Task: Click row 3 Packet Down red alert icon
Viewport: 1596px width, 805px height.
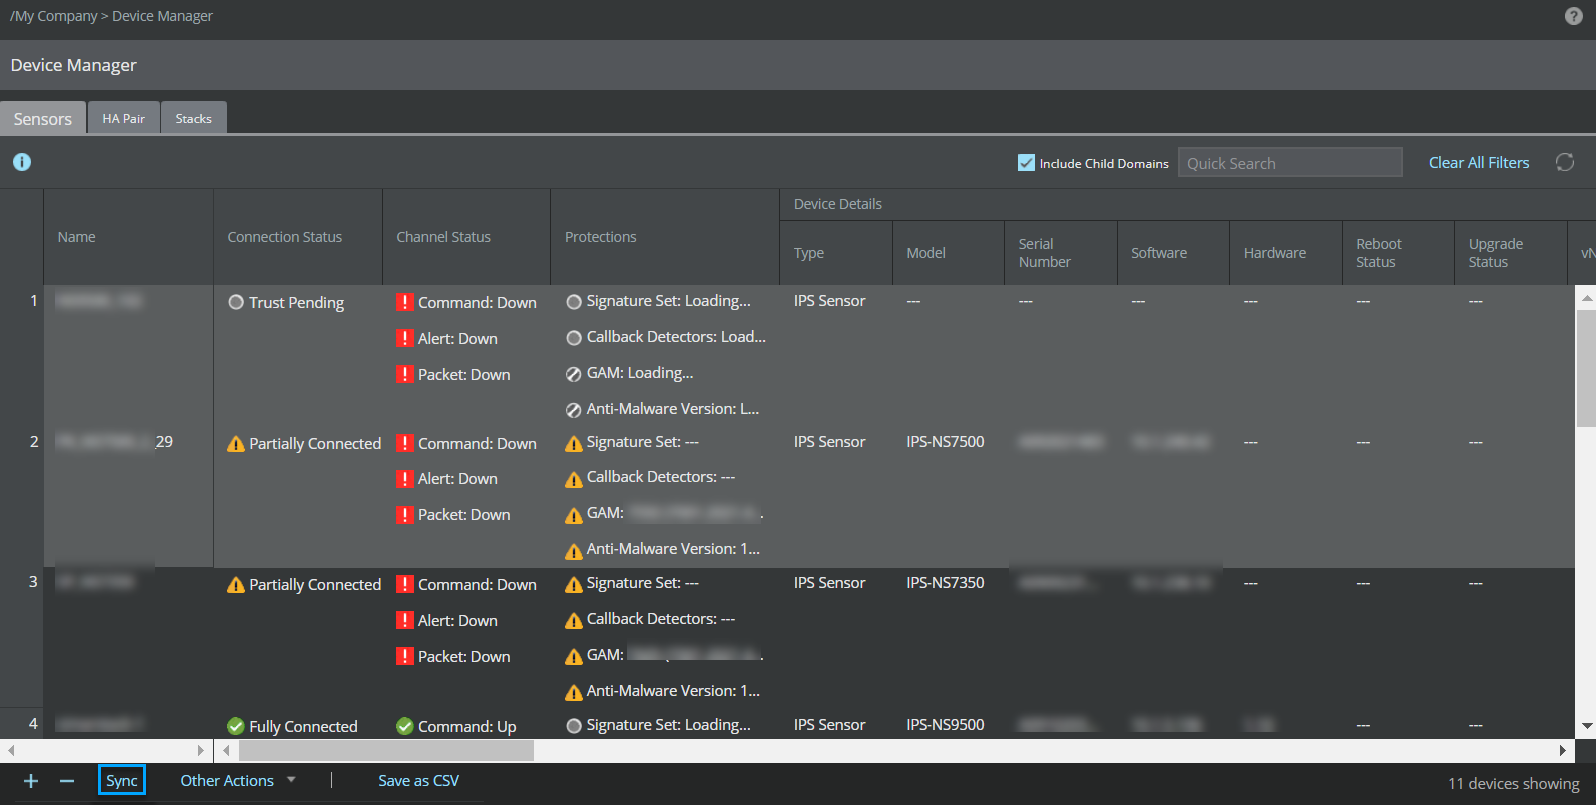Action: point(404,656)
